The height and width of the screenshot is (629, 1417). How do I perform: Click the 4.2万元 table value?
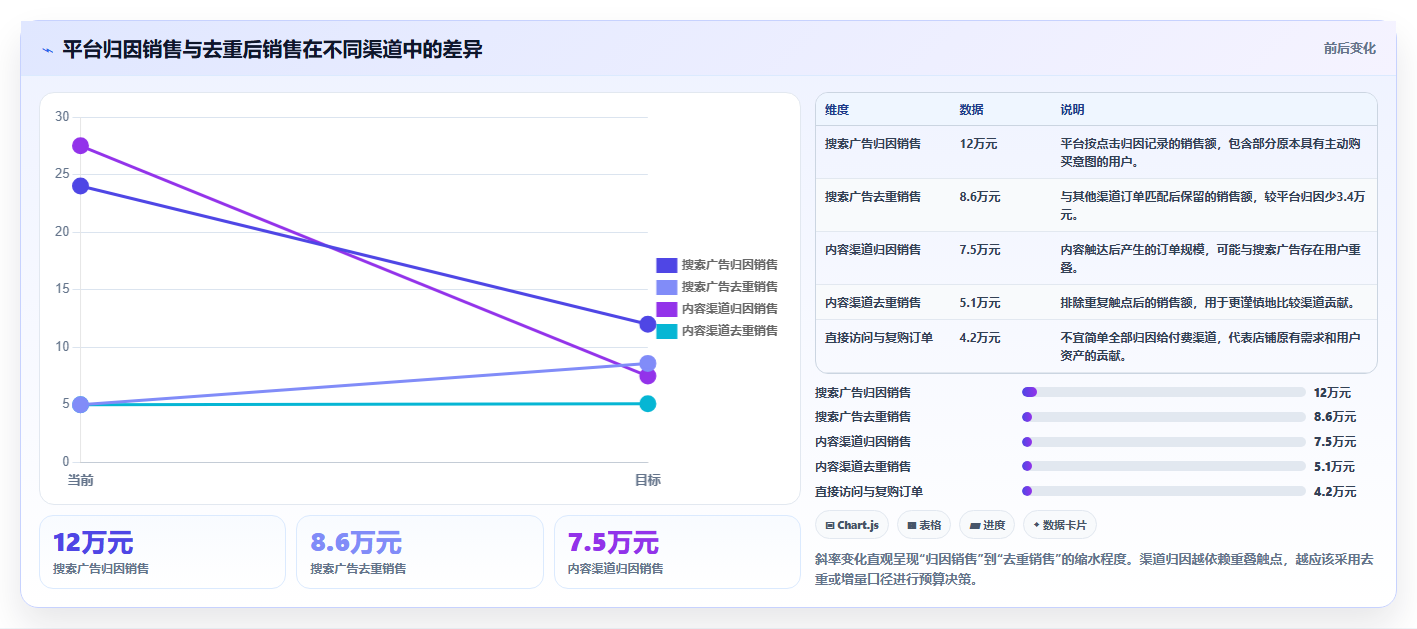(980, 338)
